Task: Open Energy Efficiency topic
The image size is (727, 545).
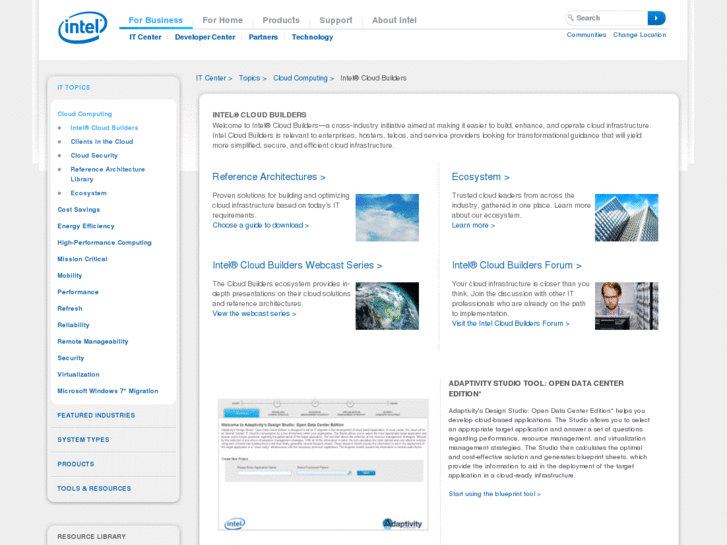Action: pyautogui.click(x=86, y=226)
